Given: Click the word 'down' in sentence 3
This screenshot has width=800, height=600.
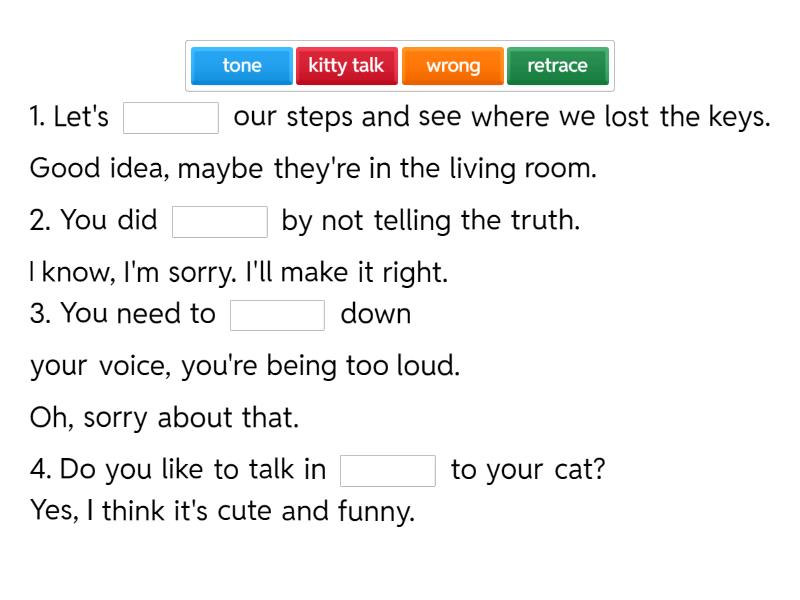Looking at the screenshot, I should click(376, 314).
